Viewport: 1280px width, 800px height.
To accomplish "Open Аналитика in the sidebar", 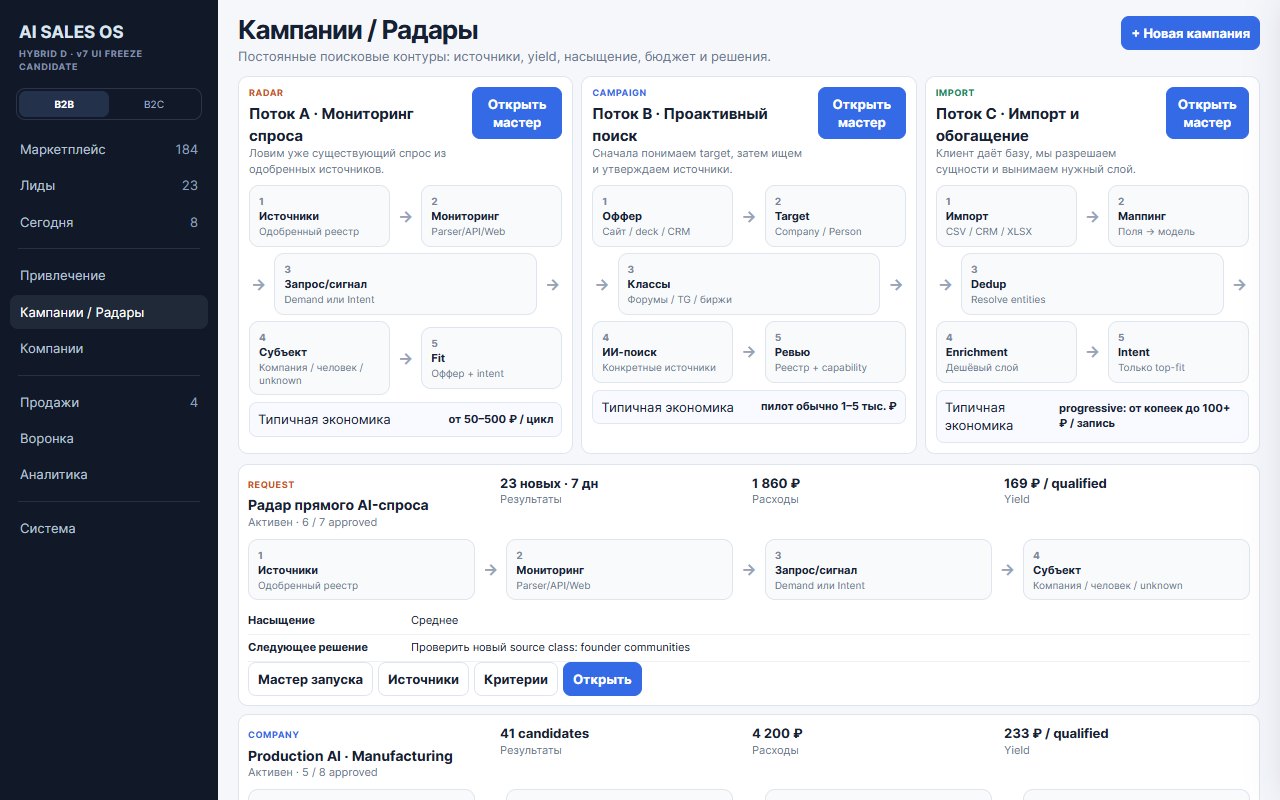I will [109, 474].
